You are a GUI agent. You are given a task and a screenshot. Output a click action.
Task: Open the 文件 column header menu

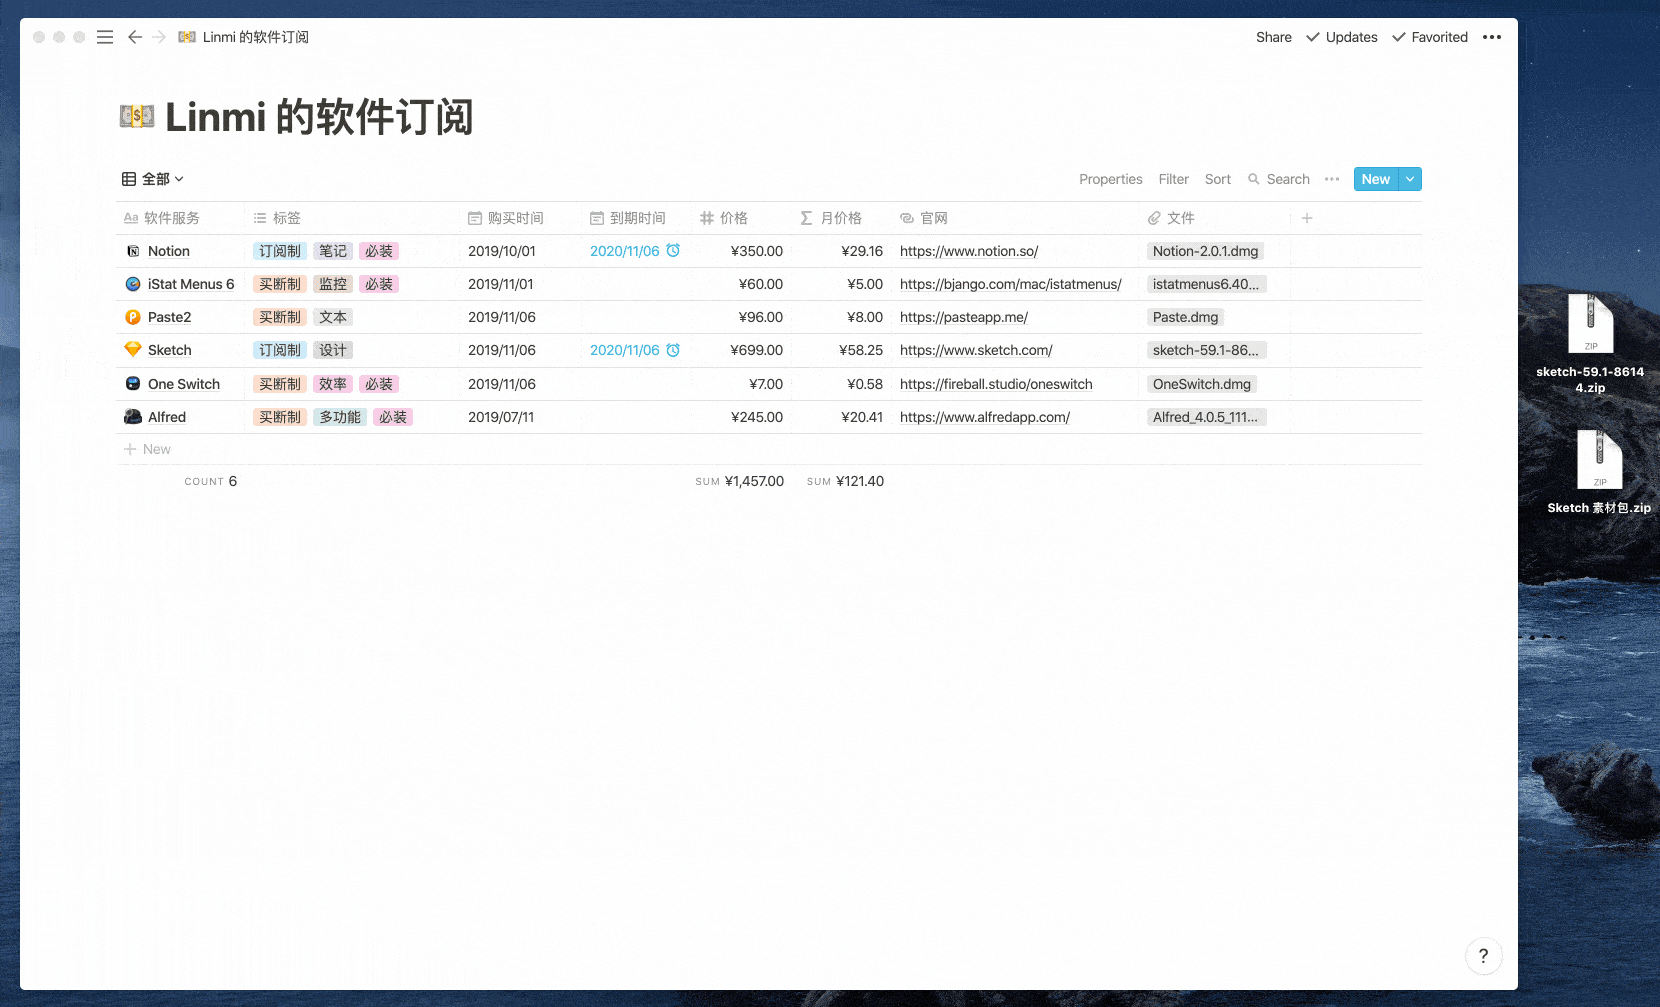1215,218
